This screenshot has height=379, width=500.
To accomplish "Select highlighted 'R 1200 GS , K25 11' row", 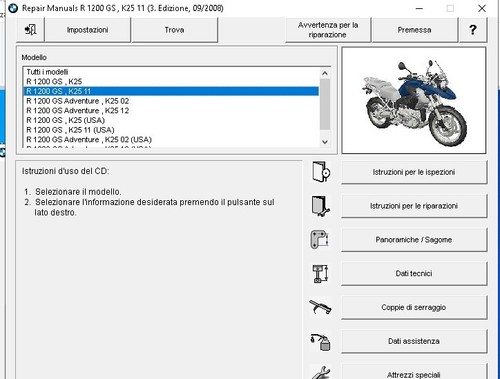I will (171, 91).
